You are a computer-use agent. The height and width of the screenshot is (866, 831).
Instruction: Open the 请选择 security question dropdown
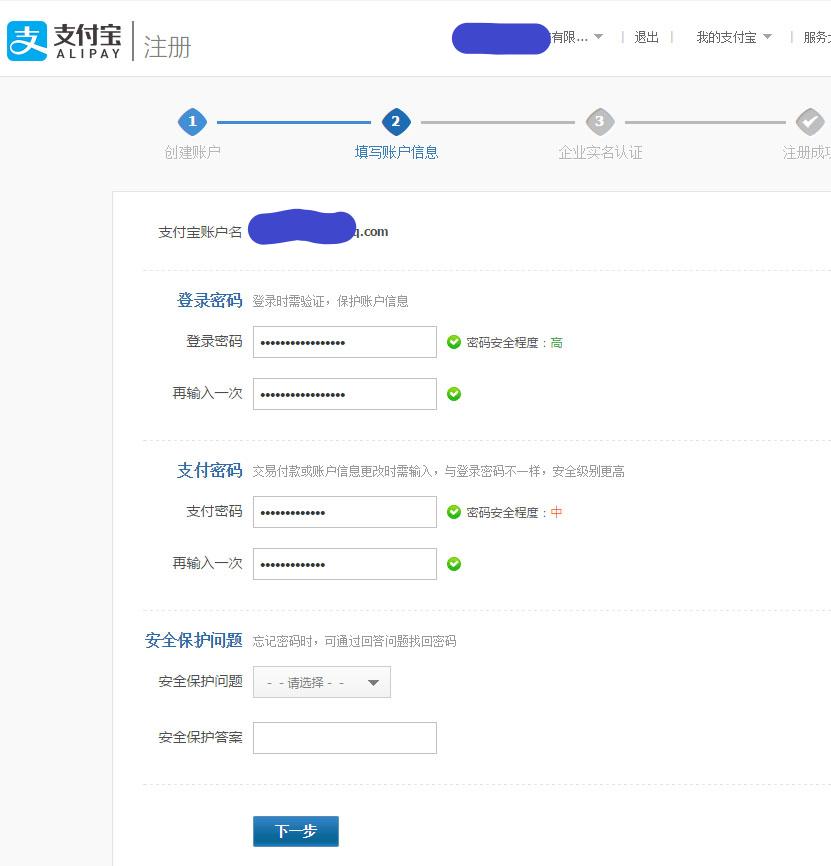[320, 681]
